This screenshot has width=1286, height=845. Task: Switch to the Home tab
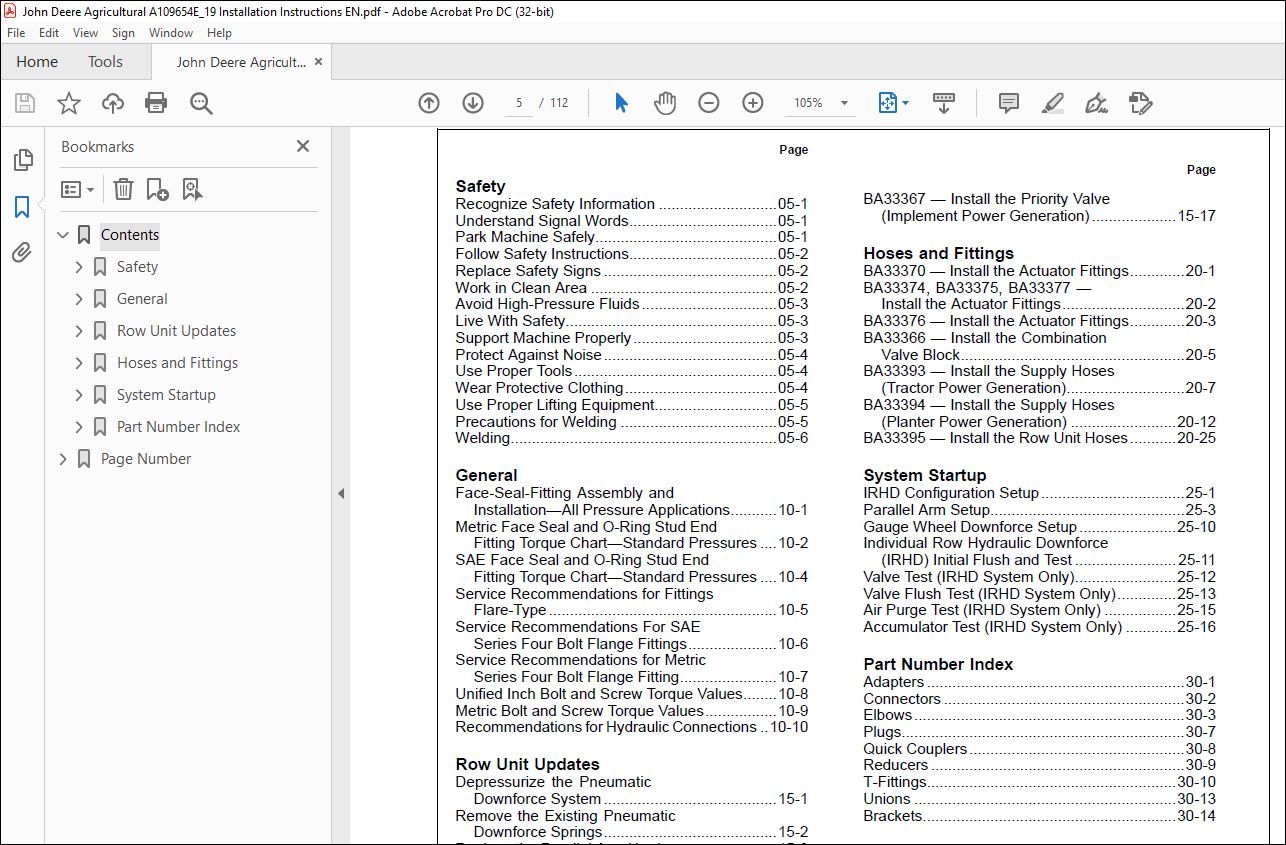(37, 62)
